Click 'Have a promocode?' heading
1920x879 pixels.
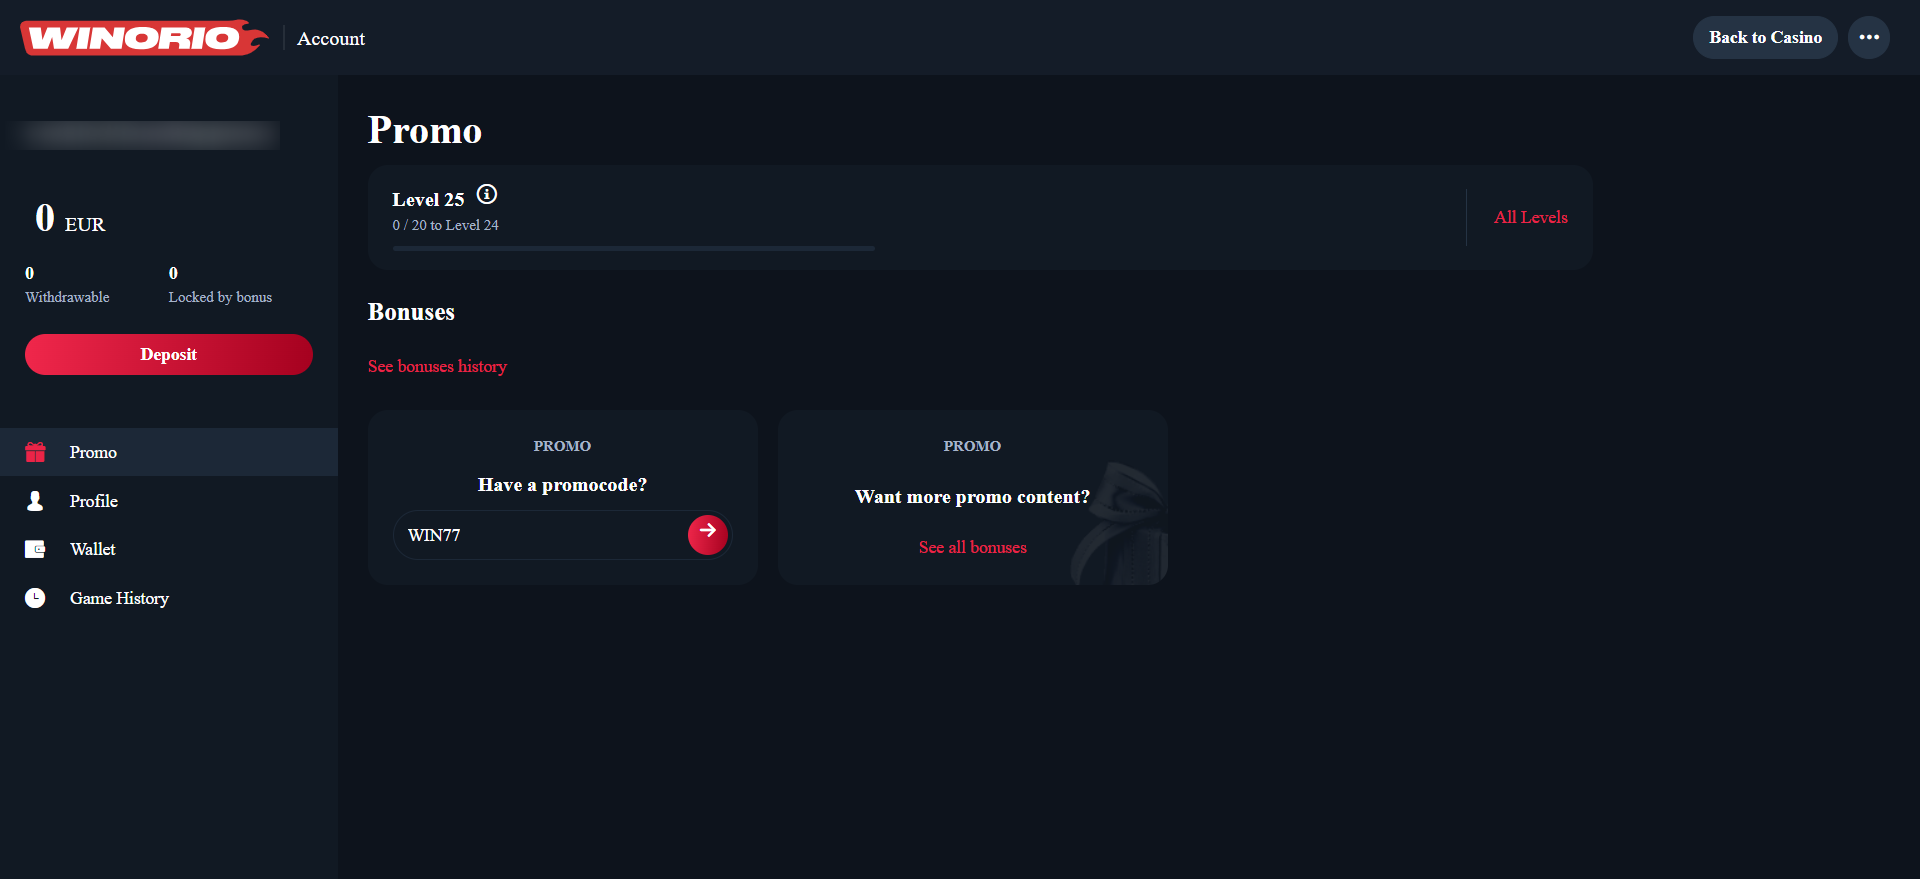[x=562, y=485]
